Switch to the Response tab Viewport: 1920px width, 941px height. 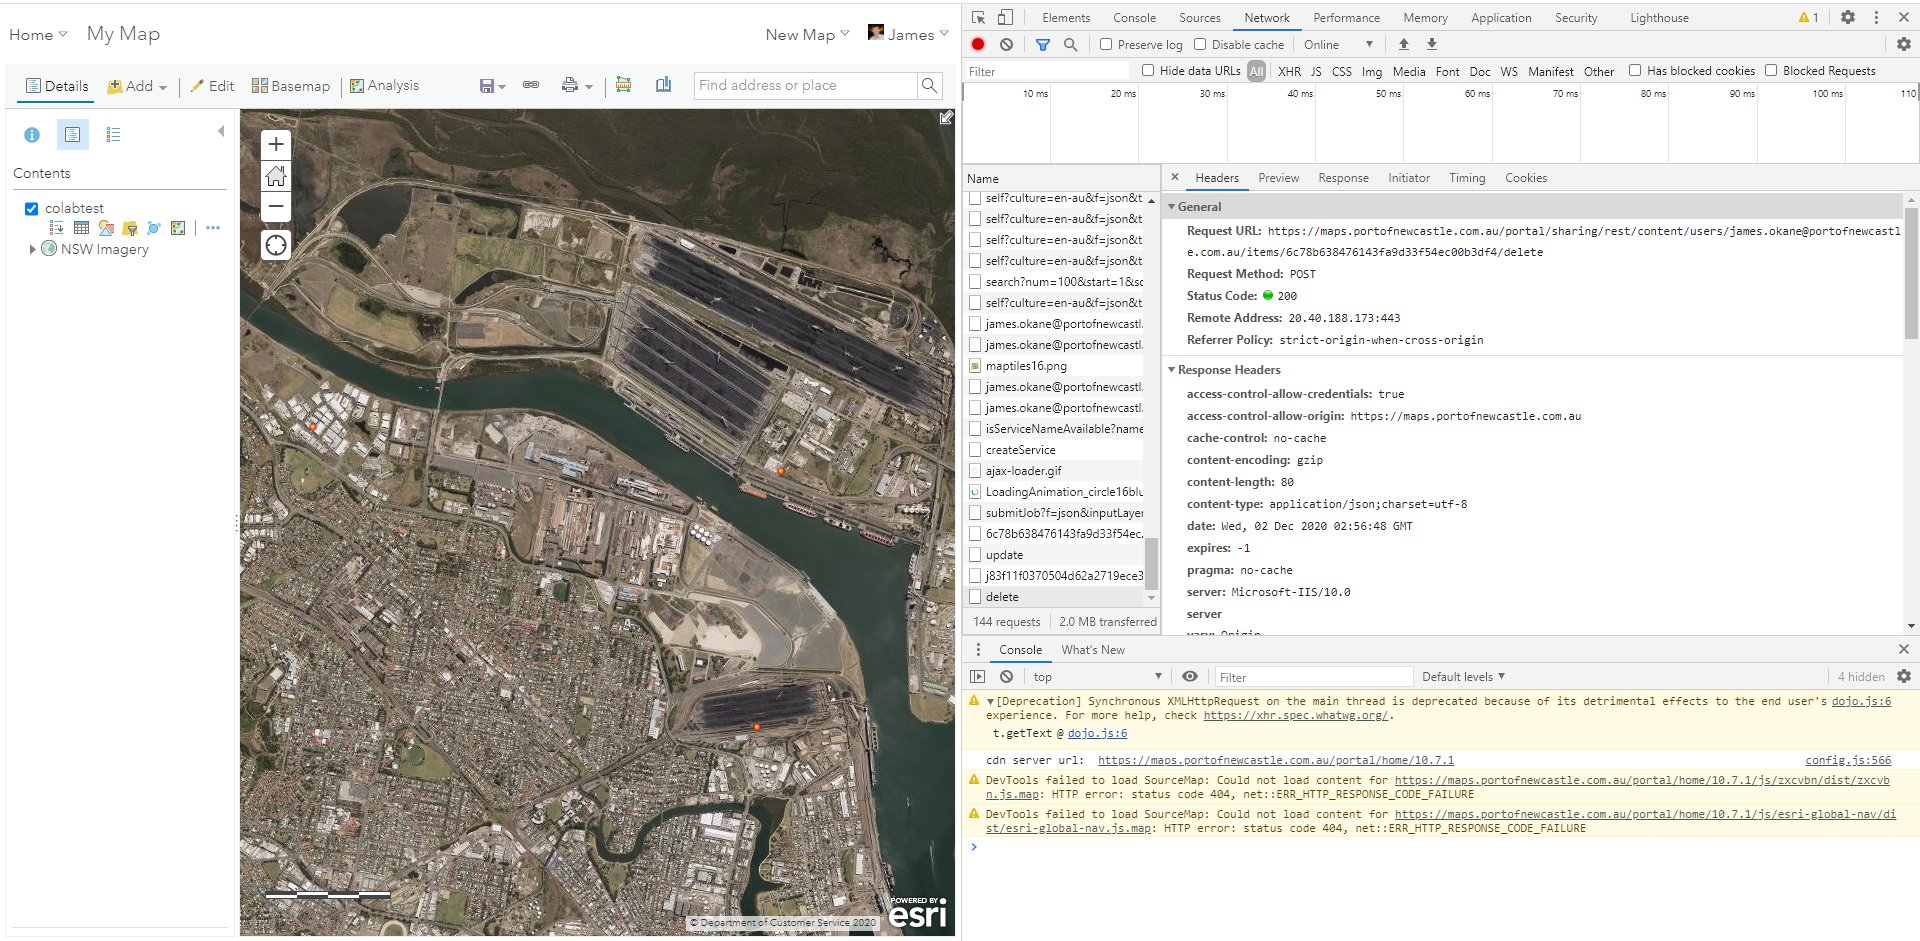coord(1342,178)
